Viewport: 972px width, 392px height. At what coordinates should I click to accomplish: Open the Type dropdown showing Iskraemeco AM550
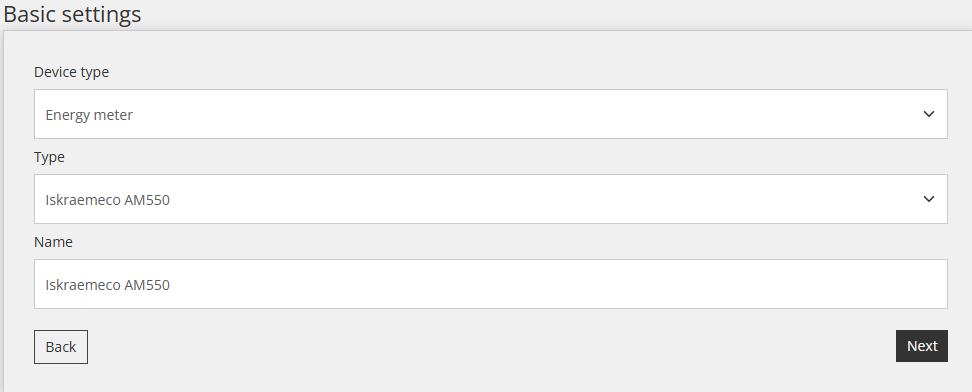(x=490, y=199)
